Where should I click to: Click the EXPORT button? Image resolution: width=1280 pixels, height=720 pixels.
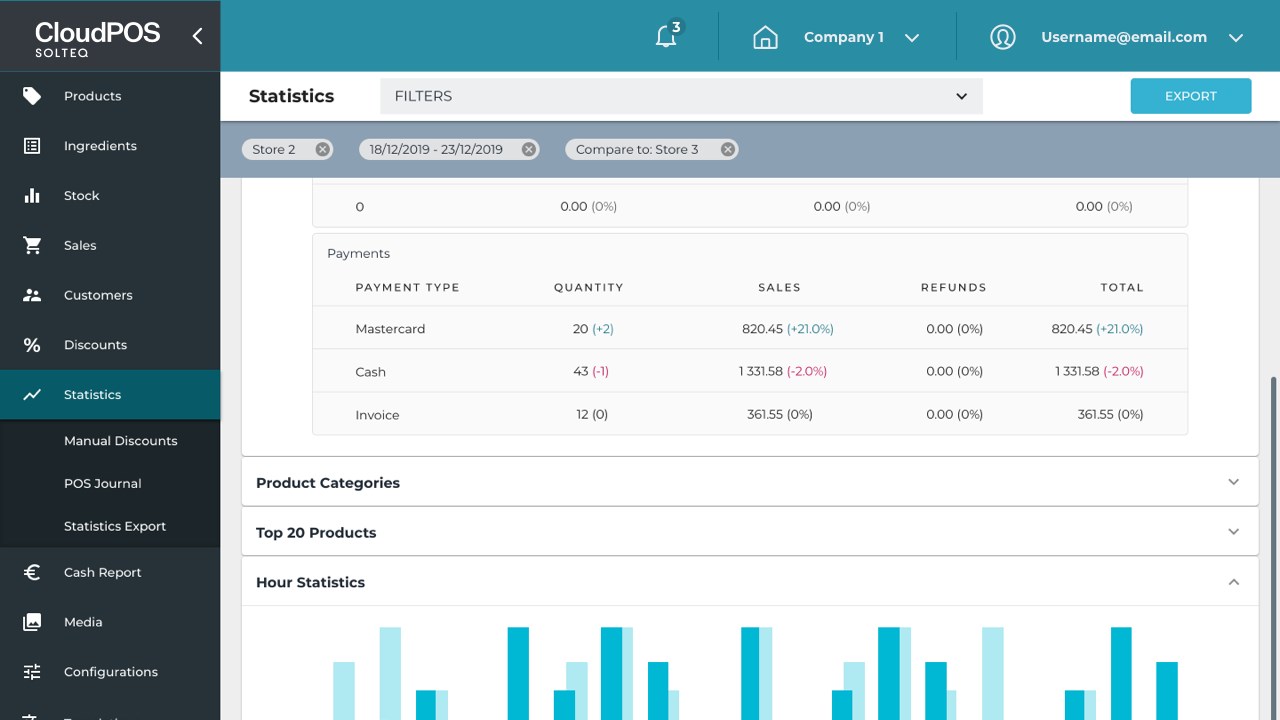point(1191,96)
